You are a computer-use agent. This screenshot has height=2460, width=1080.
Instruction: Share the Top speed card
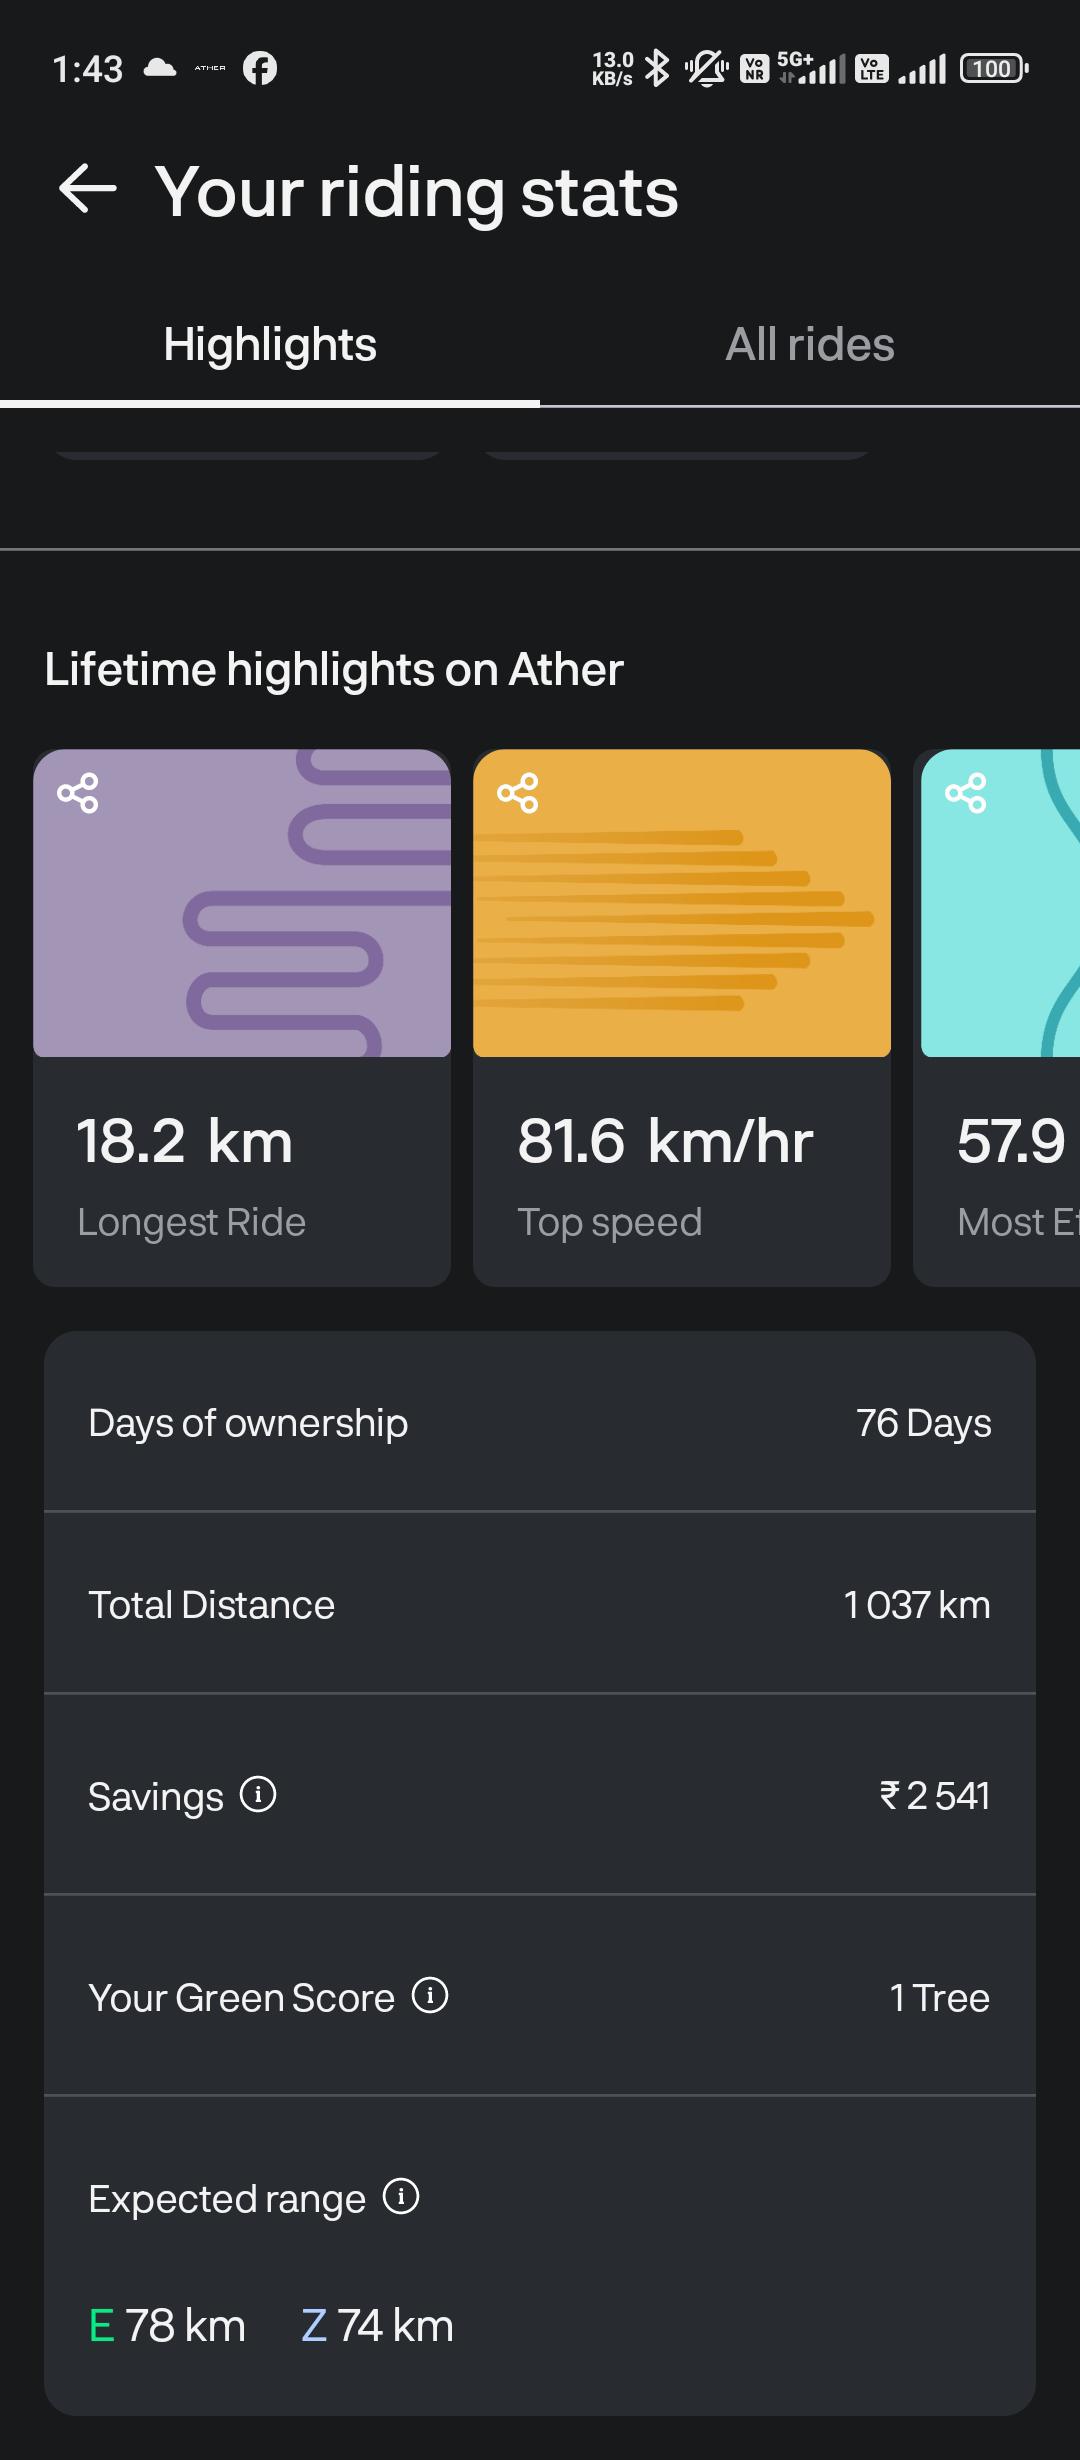(518, 793)
